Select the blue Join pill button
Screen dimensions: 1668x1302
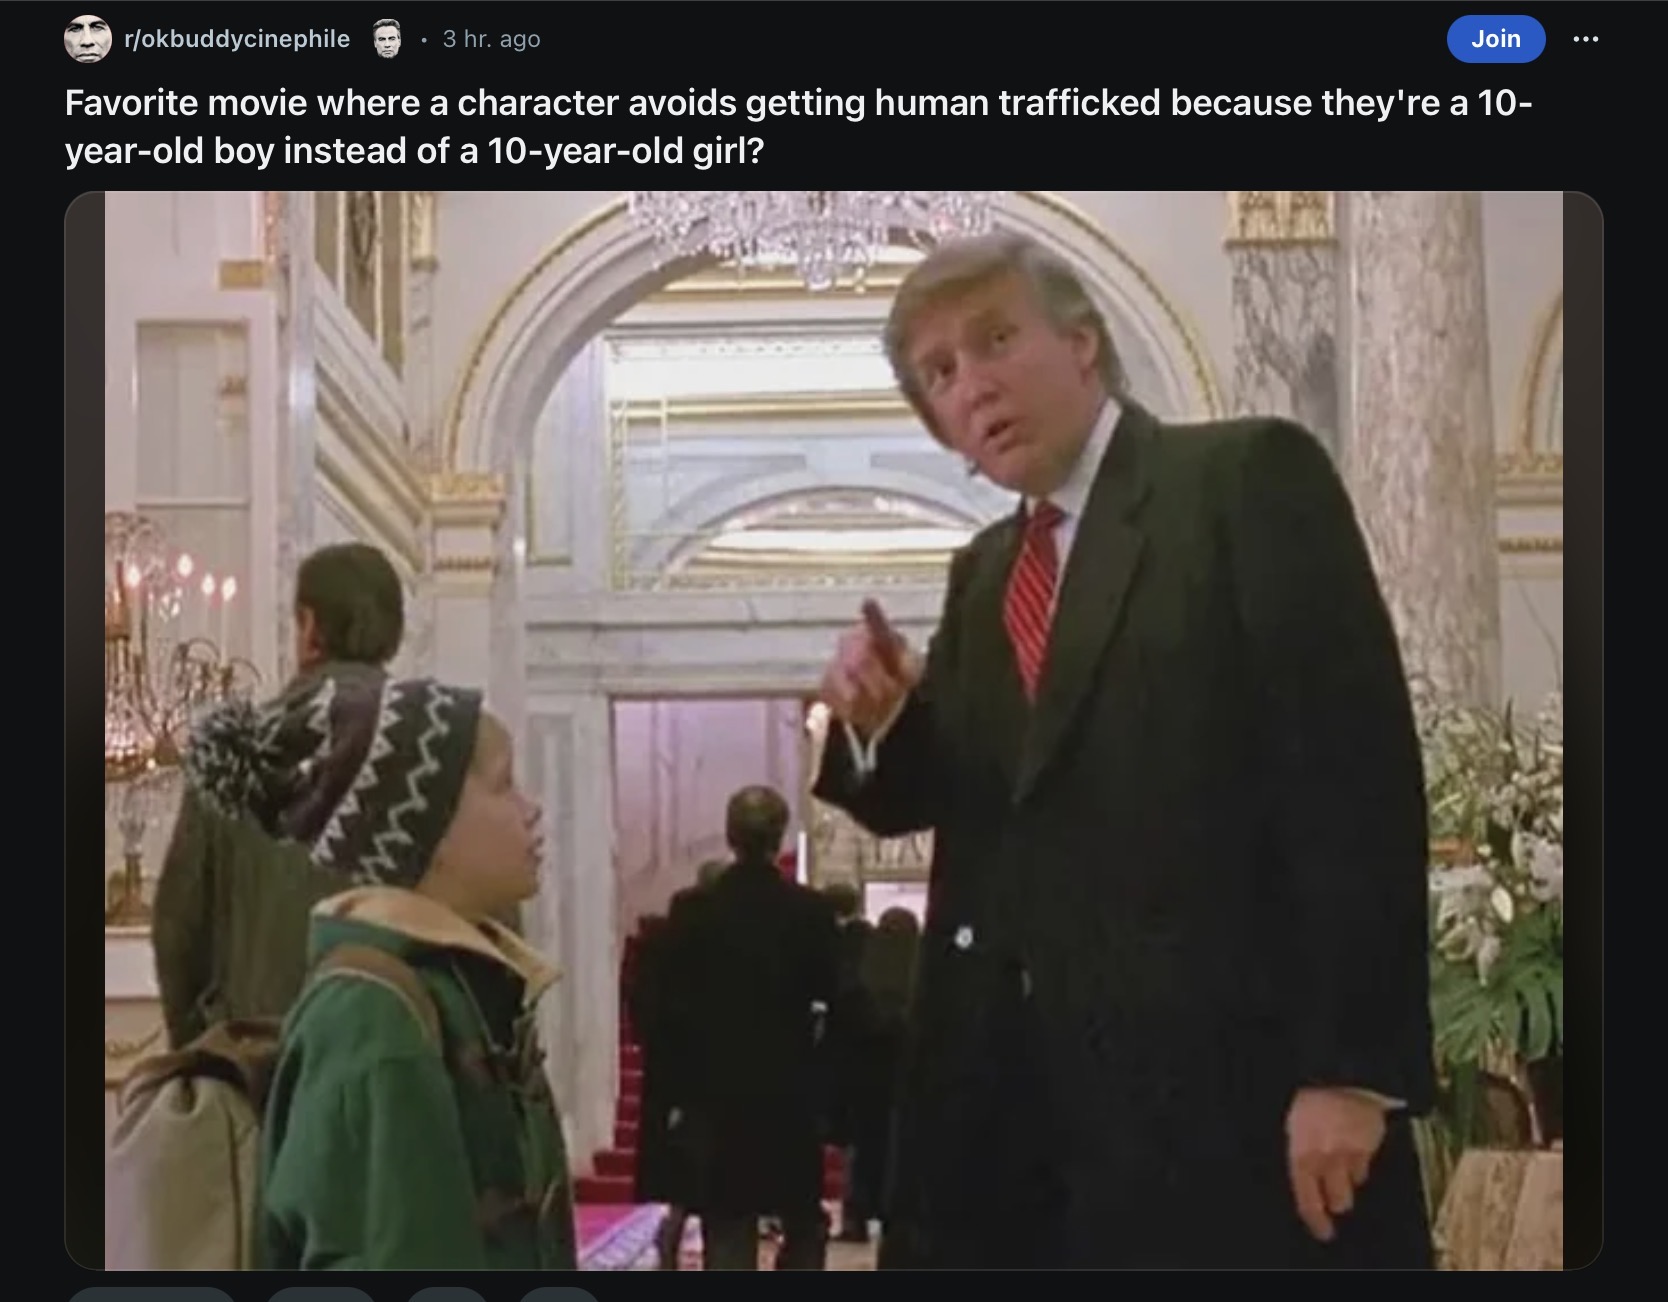1495,38
